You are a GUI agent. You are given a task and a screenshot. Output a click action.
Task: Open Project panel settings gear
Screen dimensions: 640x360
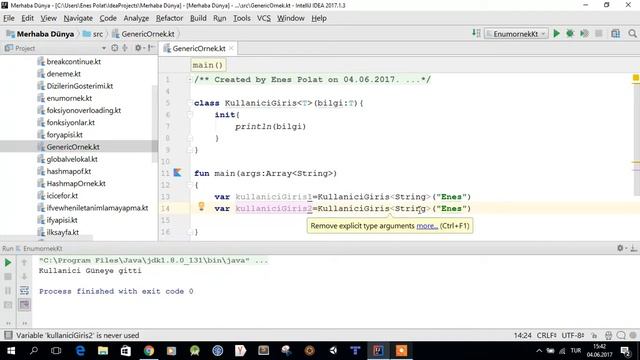[138, 48]
